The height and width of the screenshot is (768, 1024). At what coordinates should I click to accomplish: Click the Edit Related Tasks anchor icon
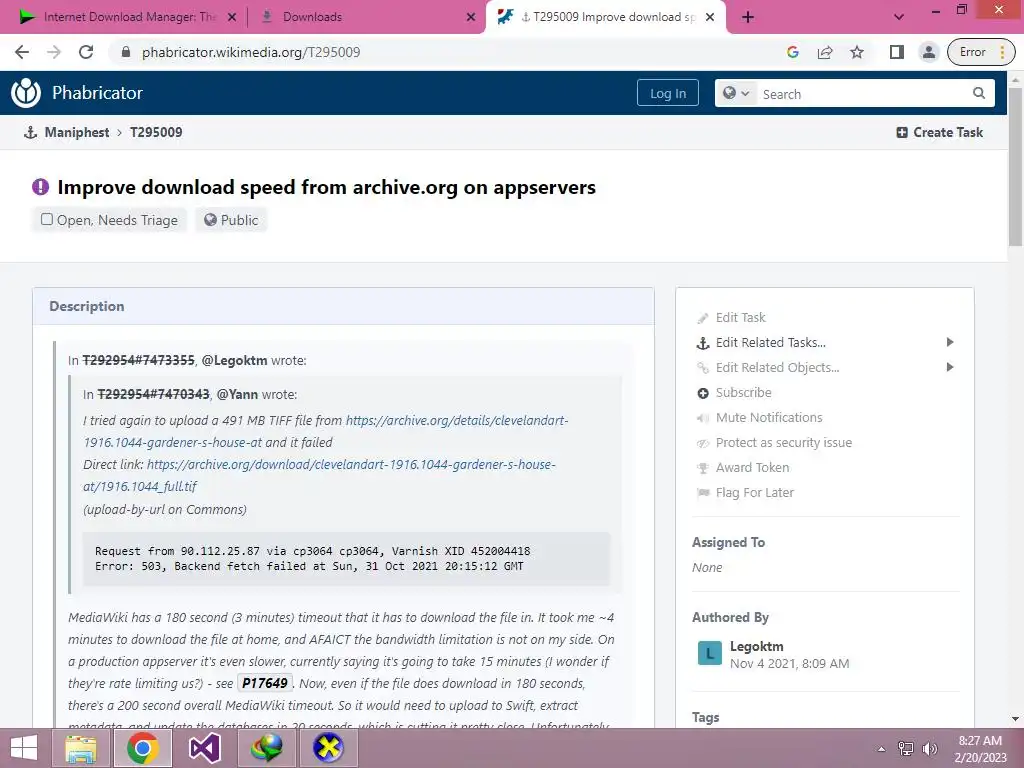pyautogui.click(x=703, y=343)
